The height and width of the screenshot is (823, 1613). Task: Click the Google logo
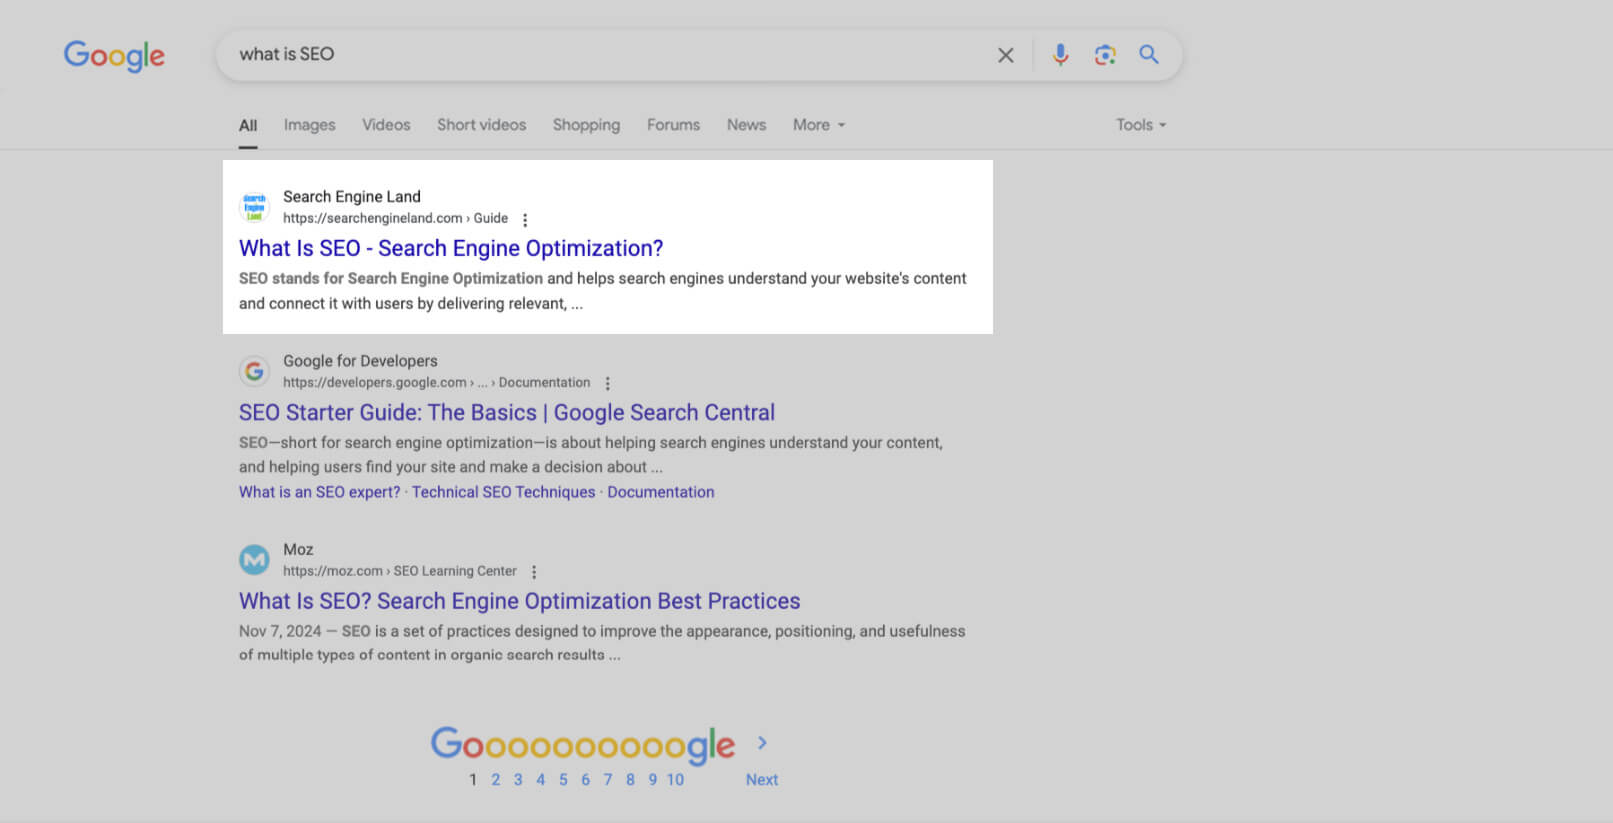(114, 56)
